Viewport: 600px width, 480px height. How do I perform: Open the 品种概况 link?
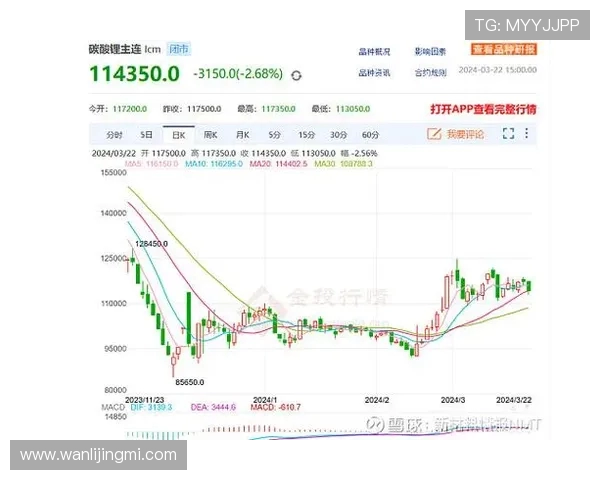(x=373, y=51)
